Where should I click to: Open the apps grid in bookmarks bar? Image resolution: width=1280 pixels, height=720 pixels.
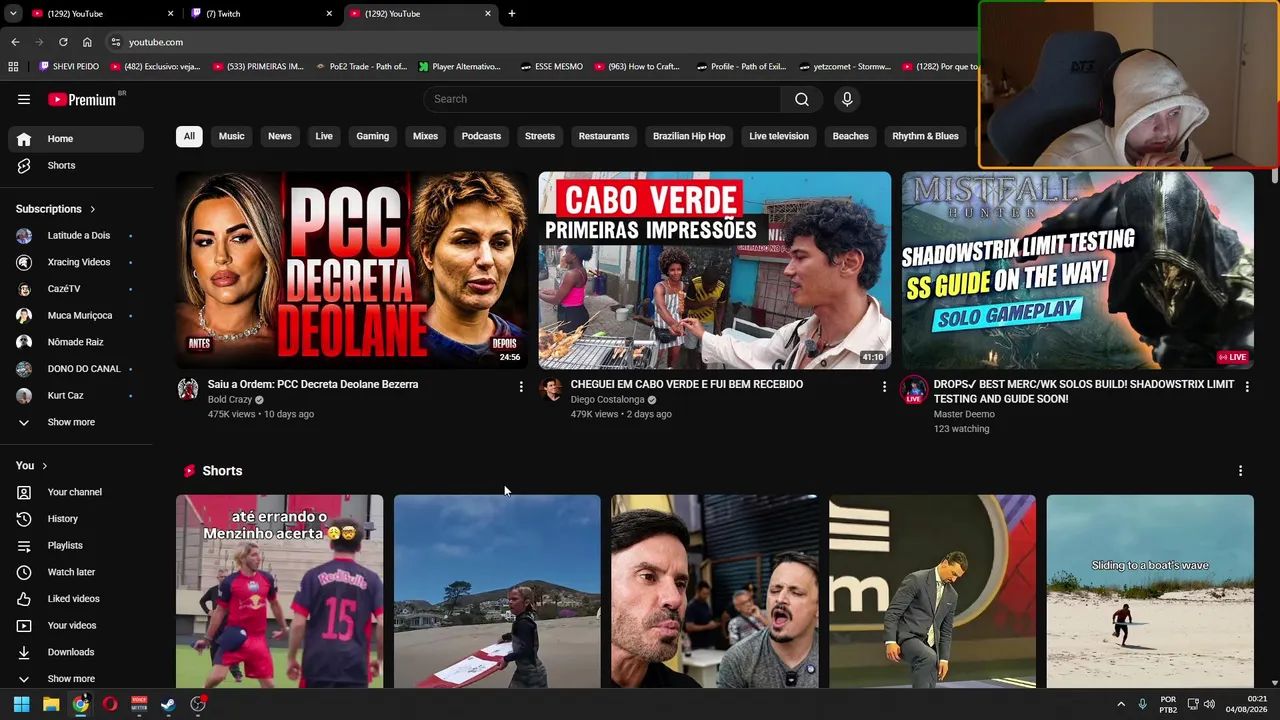(x=13, y=67)
